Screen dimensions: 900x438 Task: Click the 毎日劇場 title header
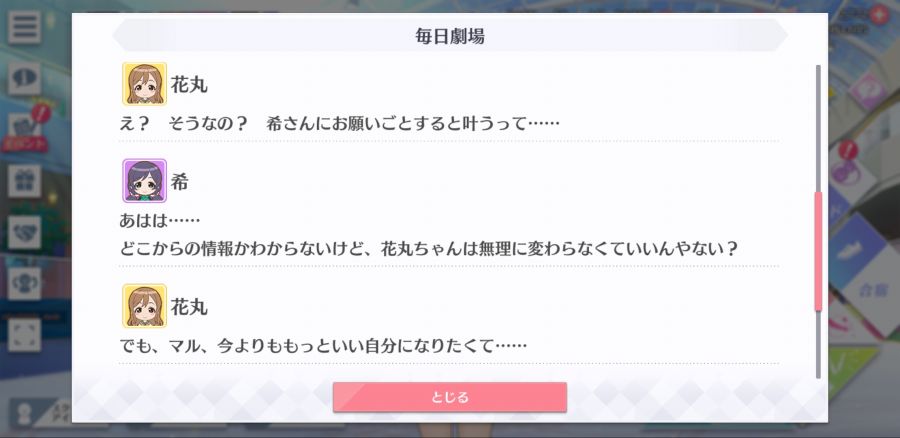click(450, 36)
